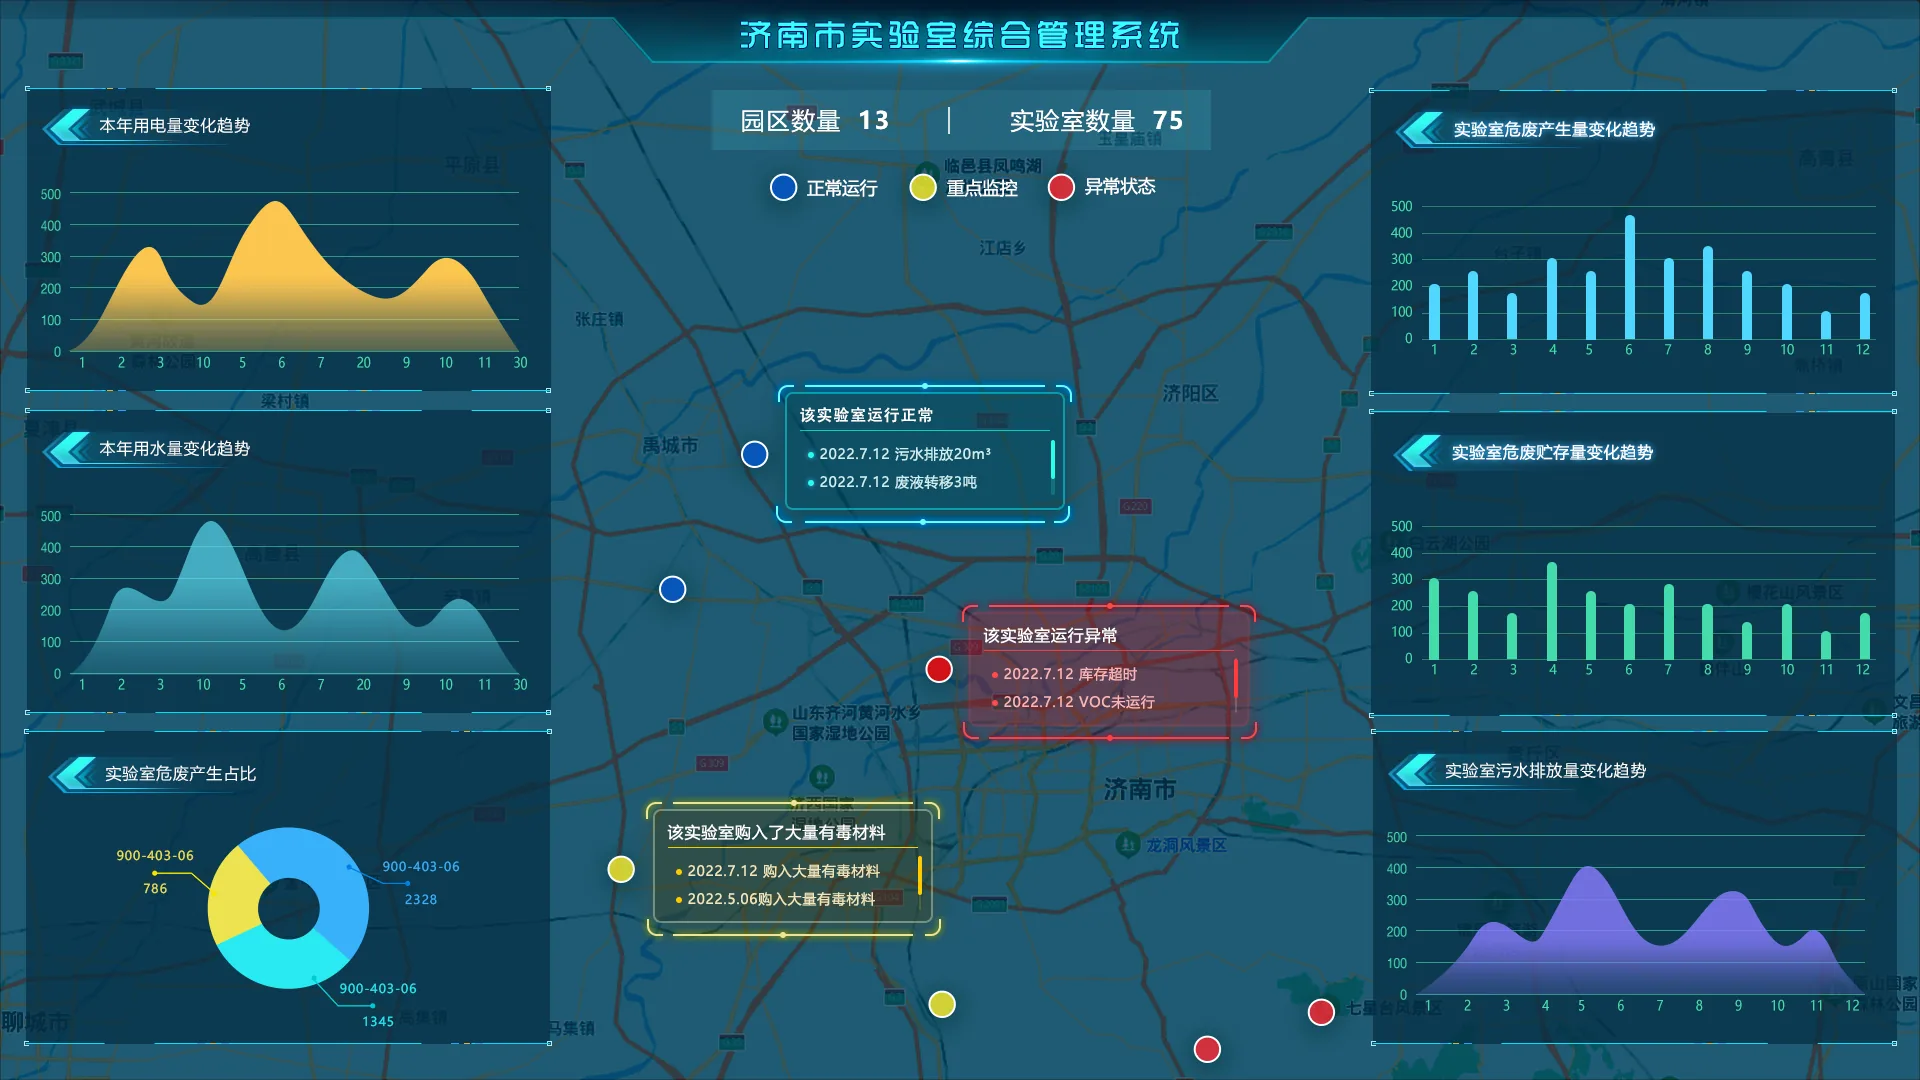Click the arrow icon beside 实验室污水排放量变化趋势

(1414, 771)
